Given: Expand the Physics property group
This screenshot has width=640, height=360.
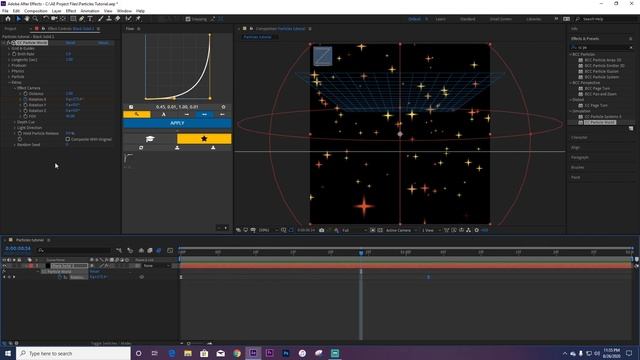Looking at the screenshot, I should tap(9, 71).
